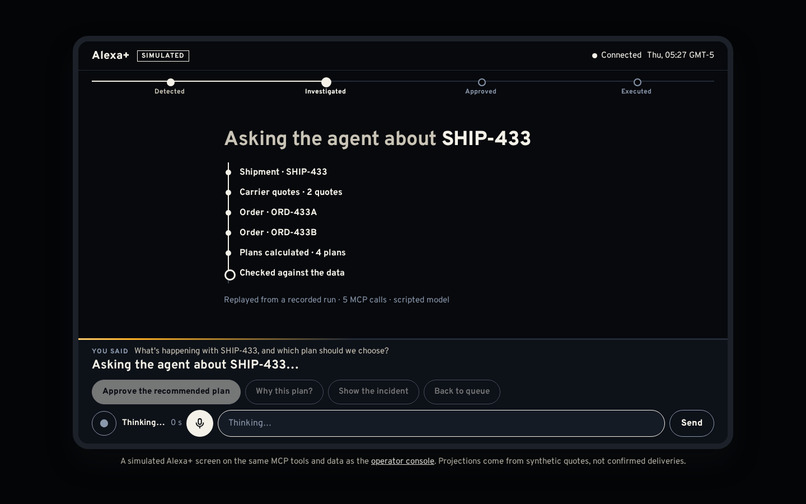The image size is (806, 504).
Task: Click the Alexa+ logo text
Action: pyautogui.click(x=110, y=56)
